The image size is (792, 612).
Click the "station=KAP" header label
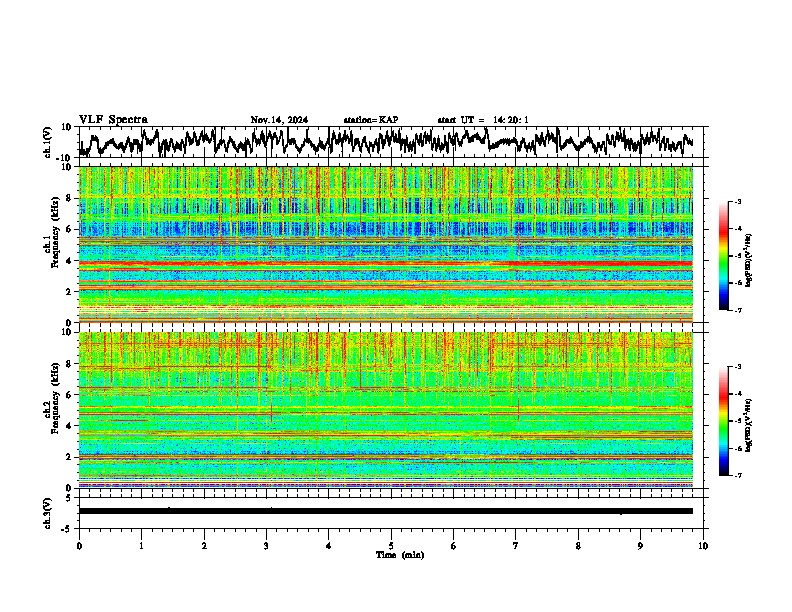point(371,120)
